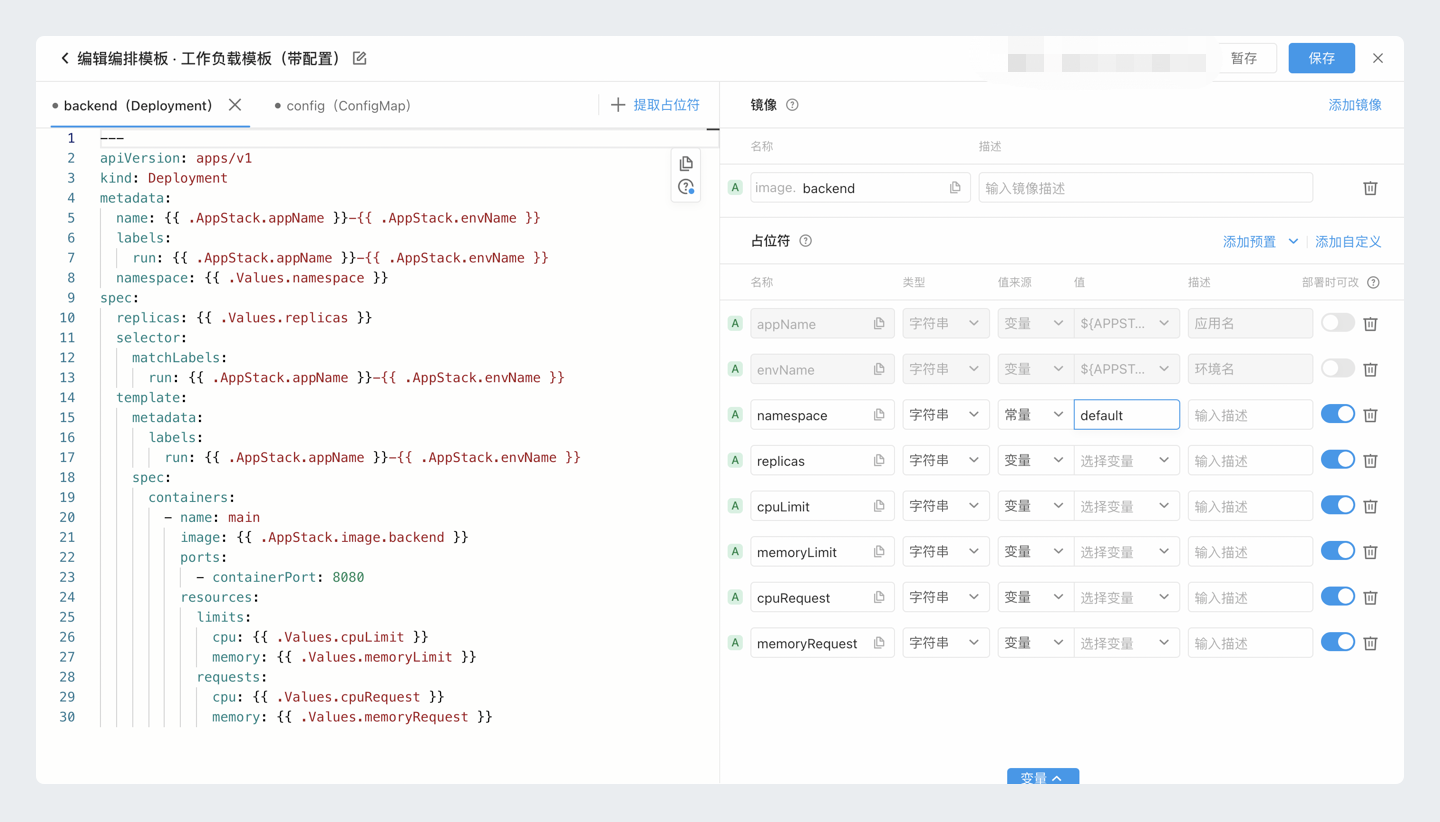The image size is (1440, 822).
Task: Click help icon beside 部署时可改 column
Action: (x=1373, y=282)
